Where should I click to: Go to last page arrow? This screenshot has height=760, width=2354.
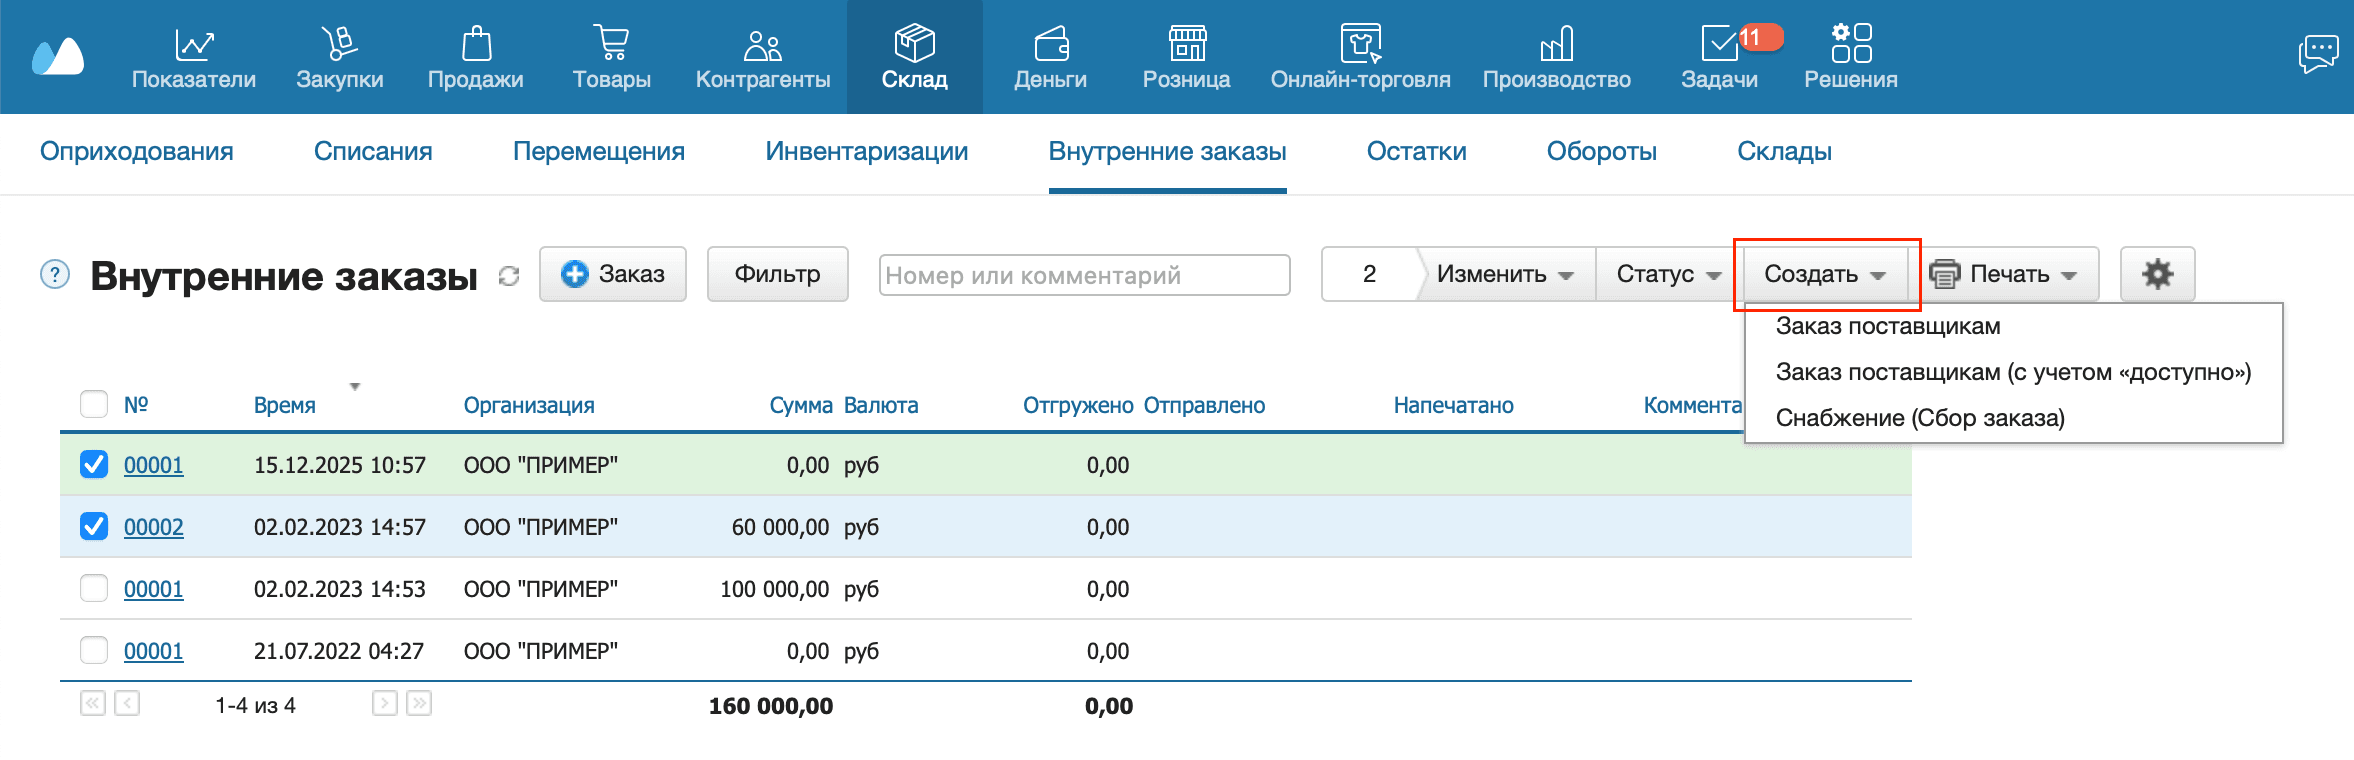[x=419, y=703]
